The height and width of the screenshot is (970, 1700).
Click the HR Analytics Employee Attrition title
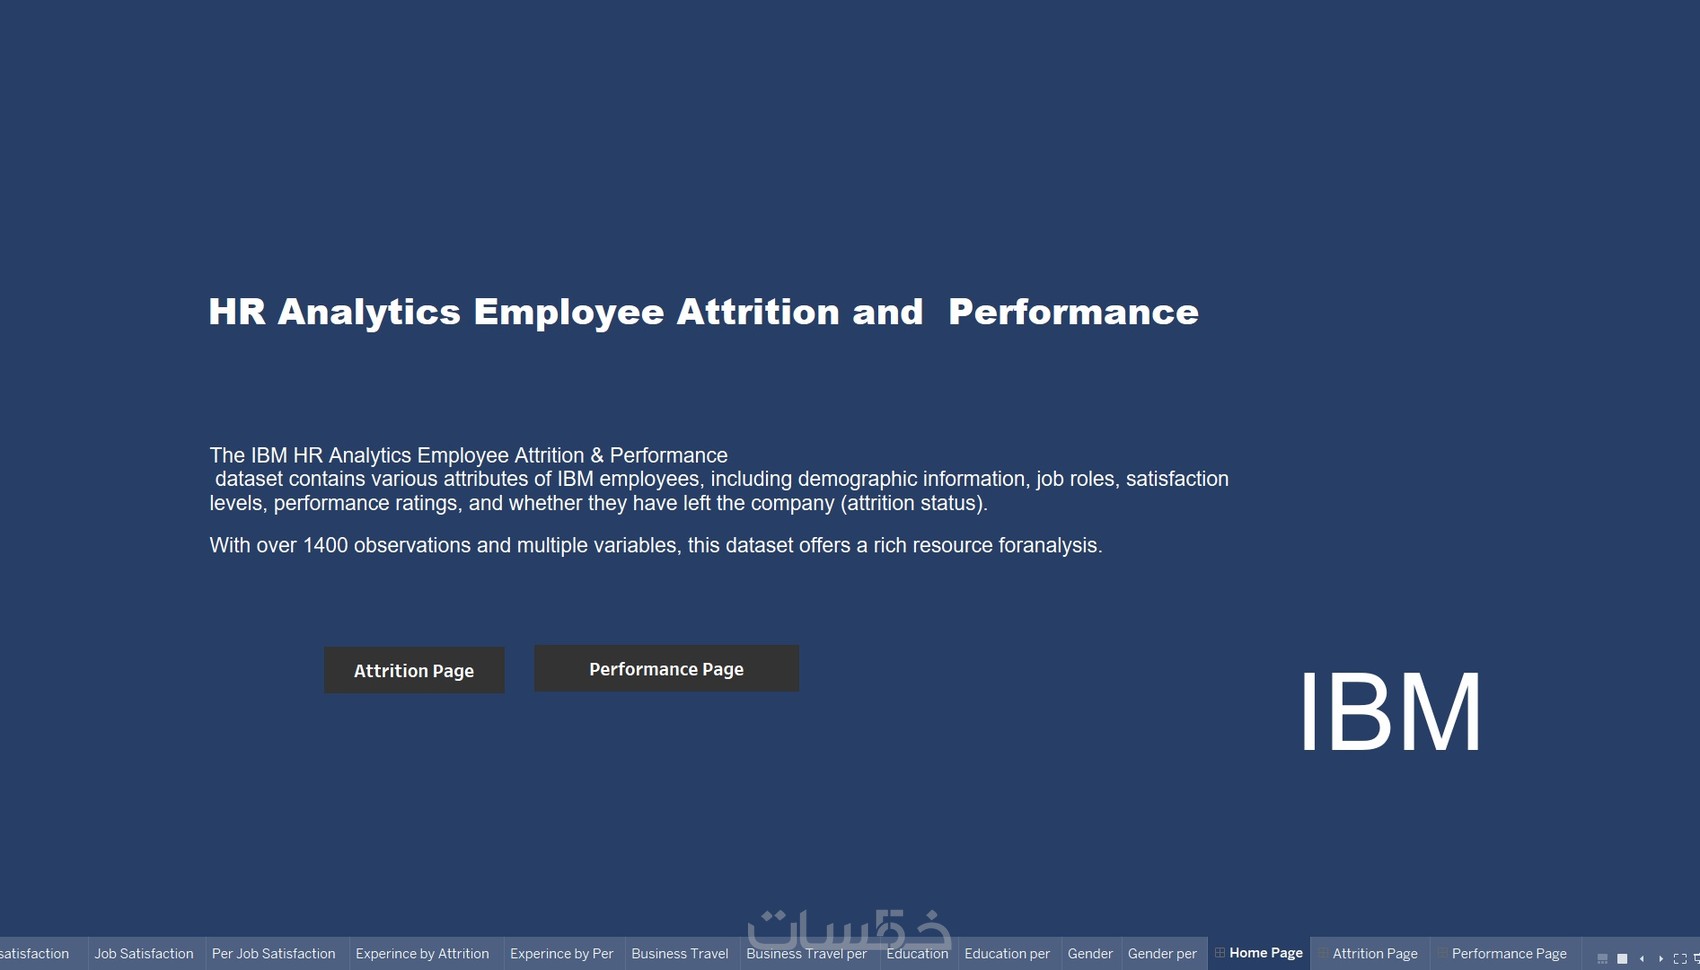(703, 312)
